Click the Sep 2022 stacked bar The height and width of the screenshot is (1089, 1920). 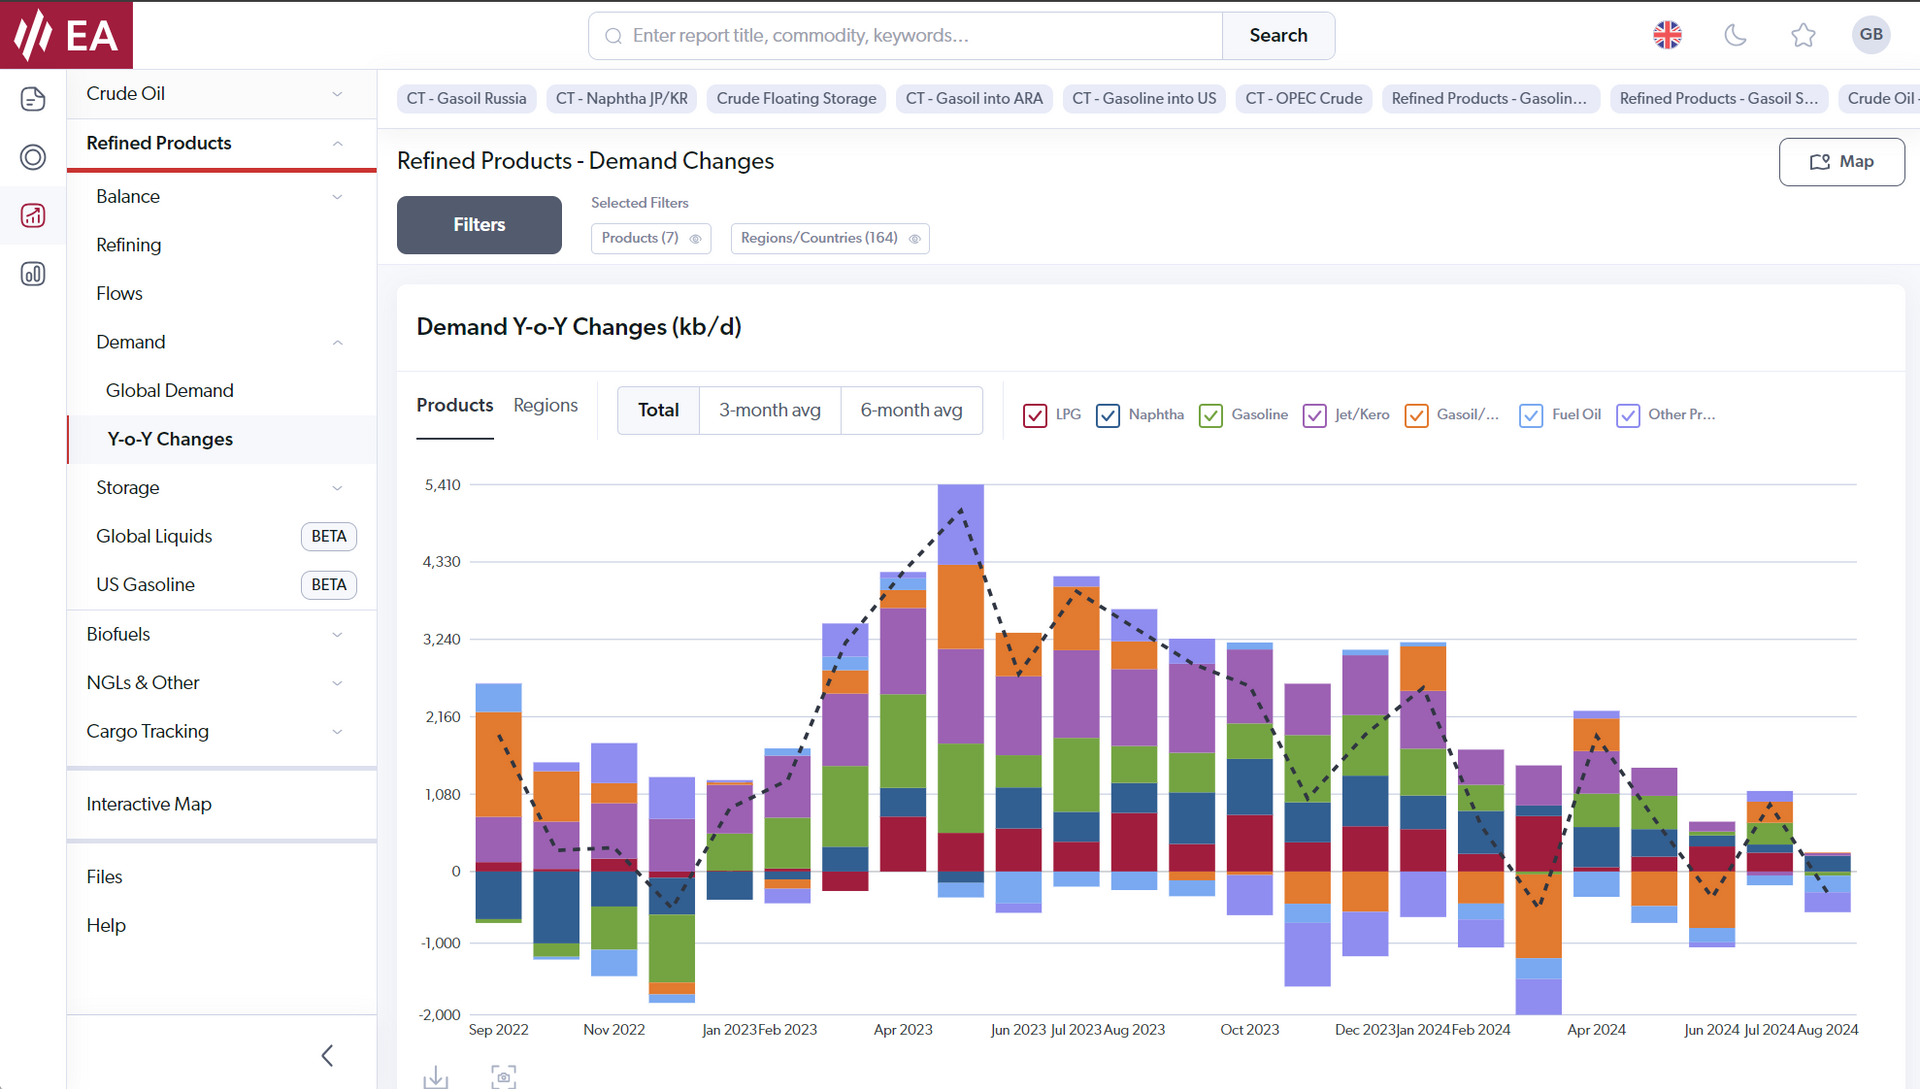pos(498,803)
